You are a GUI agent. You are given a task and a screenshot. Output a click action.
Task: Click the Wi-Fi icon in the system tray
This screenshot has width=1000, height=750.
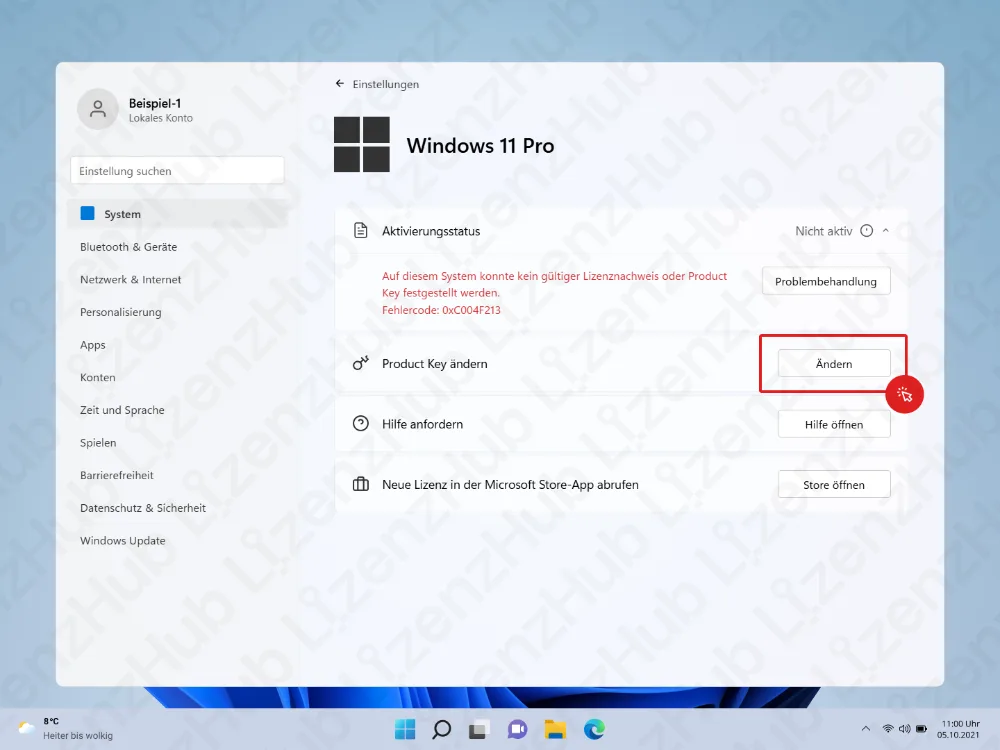pos(888,728)
